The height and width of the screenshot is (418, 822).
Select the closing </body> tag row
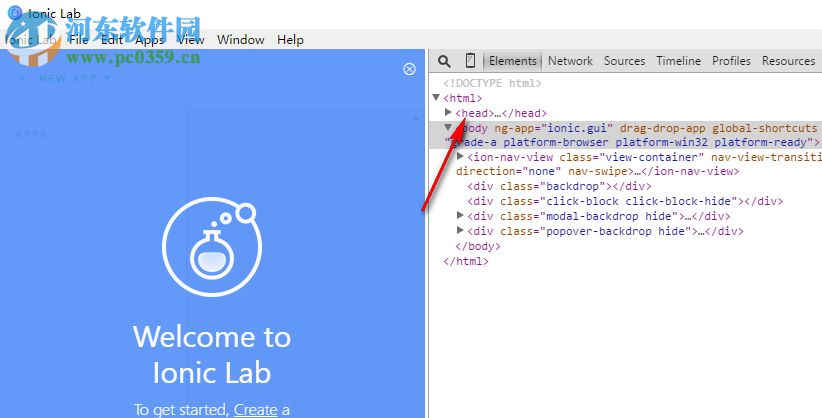click(x=478, y=246)
